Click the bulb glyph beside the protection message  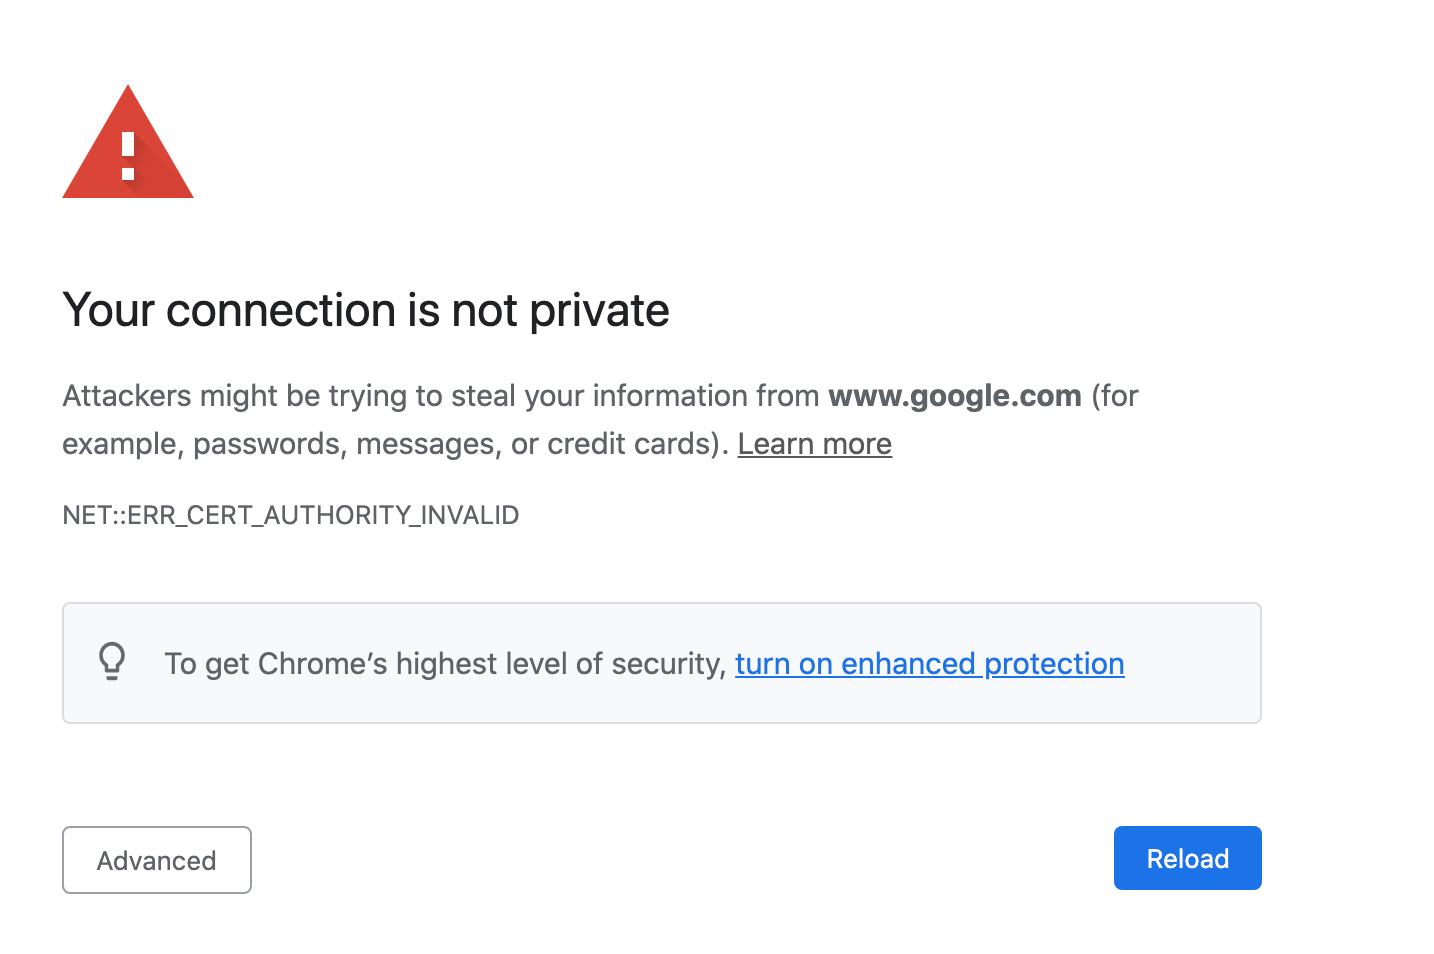[x=112, y=662]
